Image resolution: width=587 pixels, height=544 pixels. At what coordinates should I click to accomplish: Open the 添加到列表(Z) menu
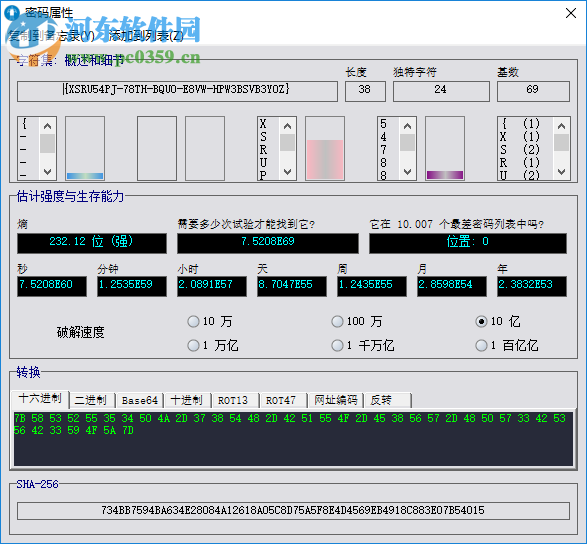146,36
